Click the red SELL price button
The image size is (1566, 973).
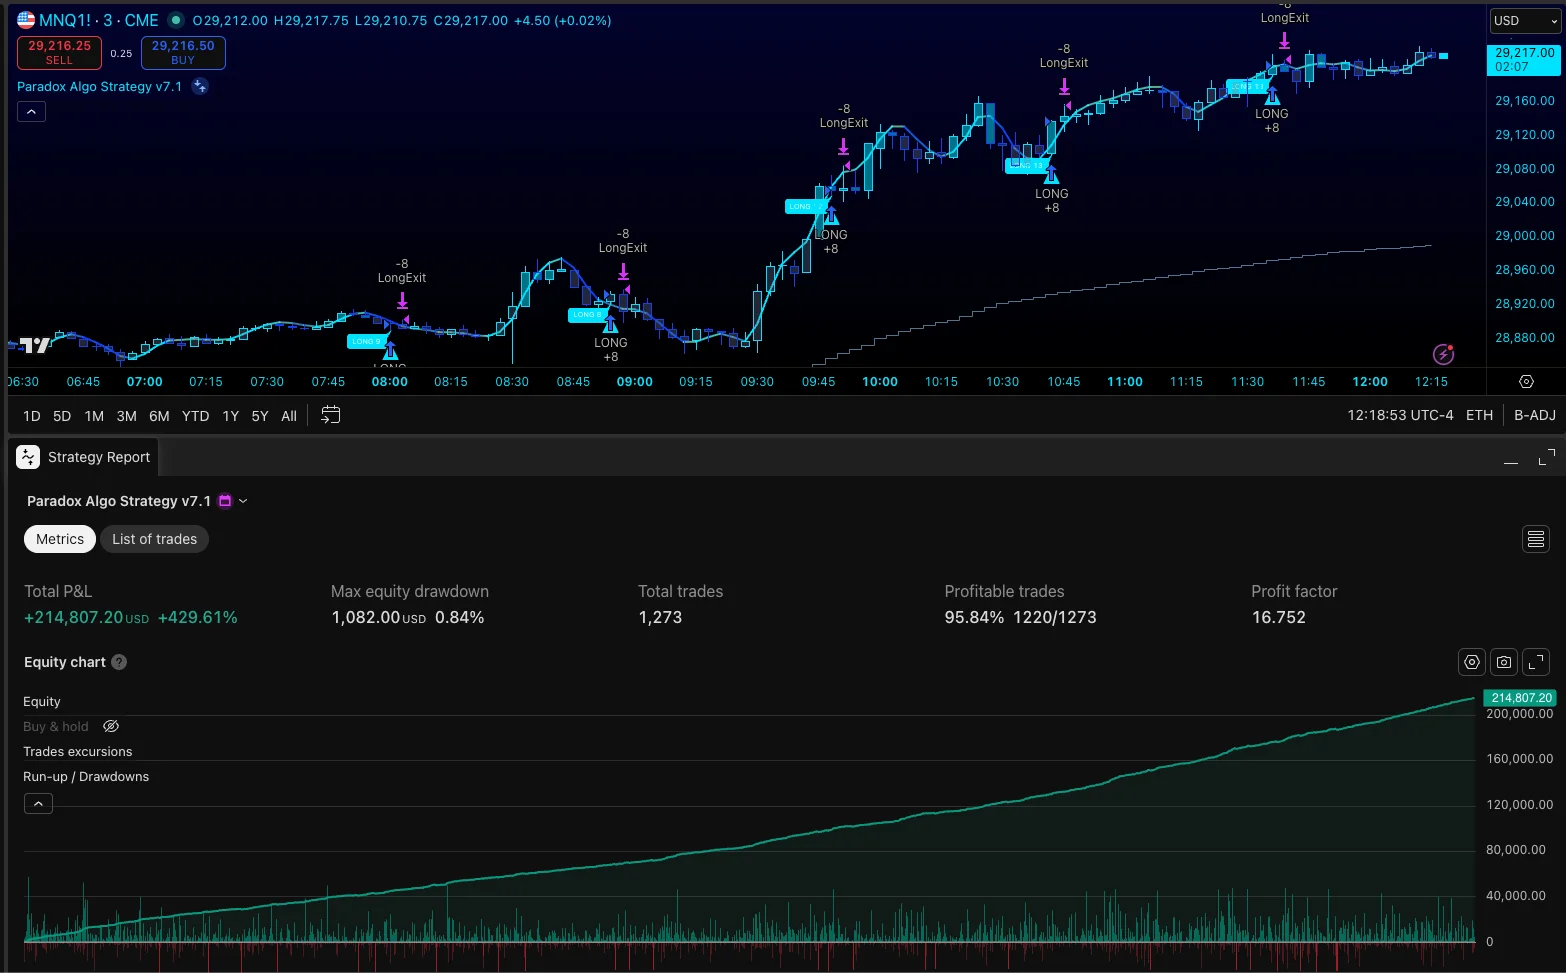pyautogui.click(x=59, y=53)
